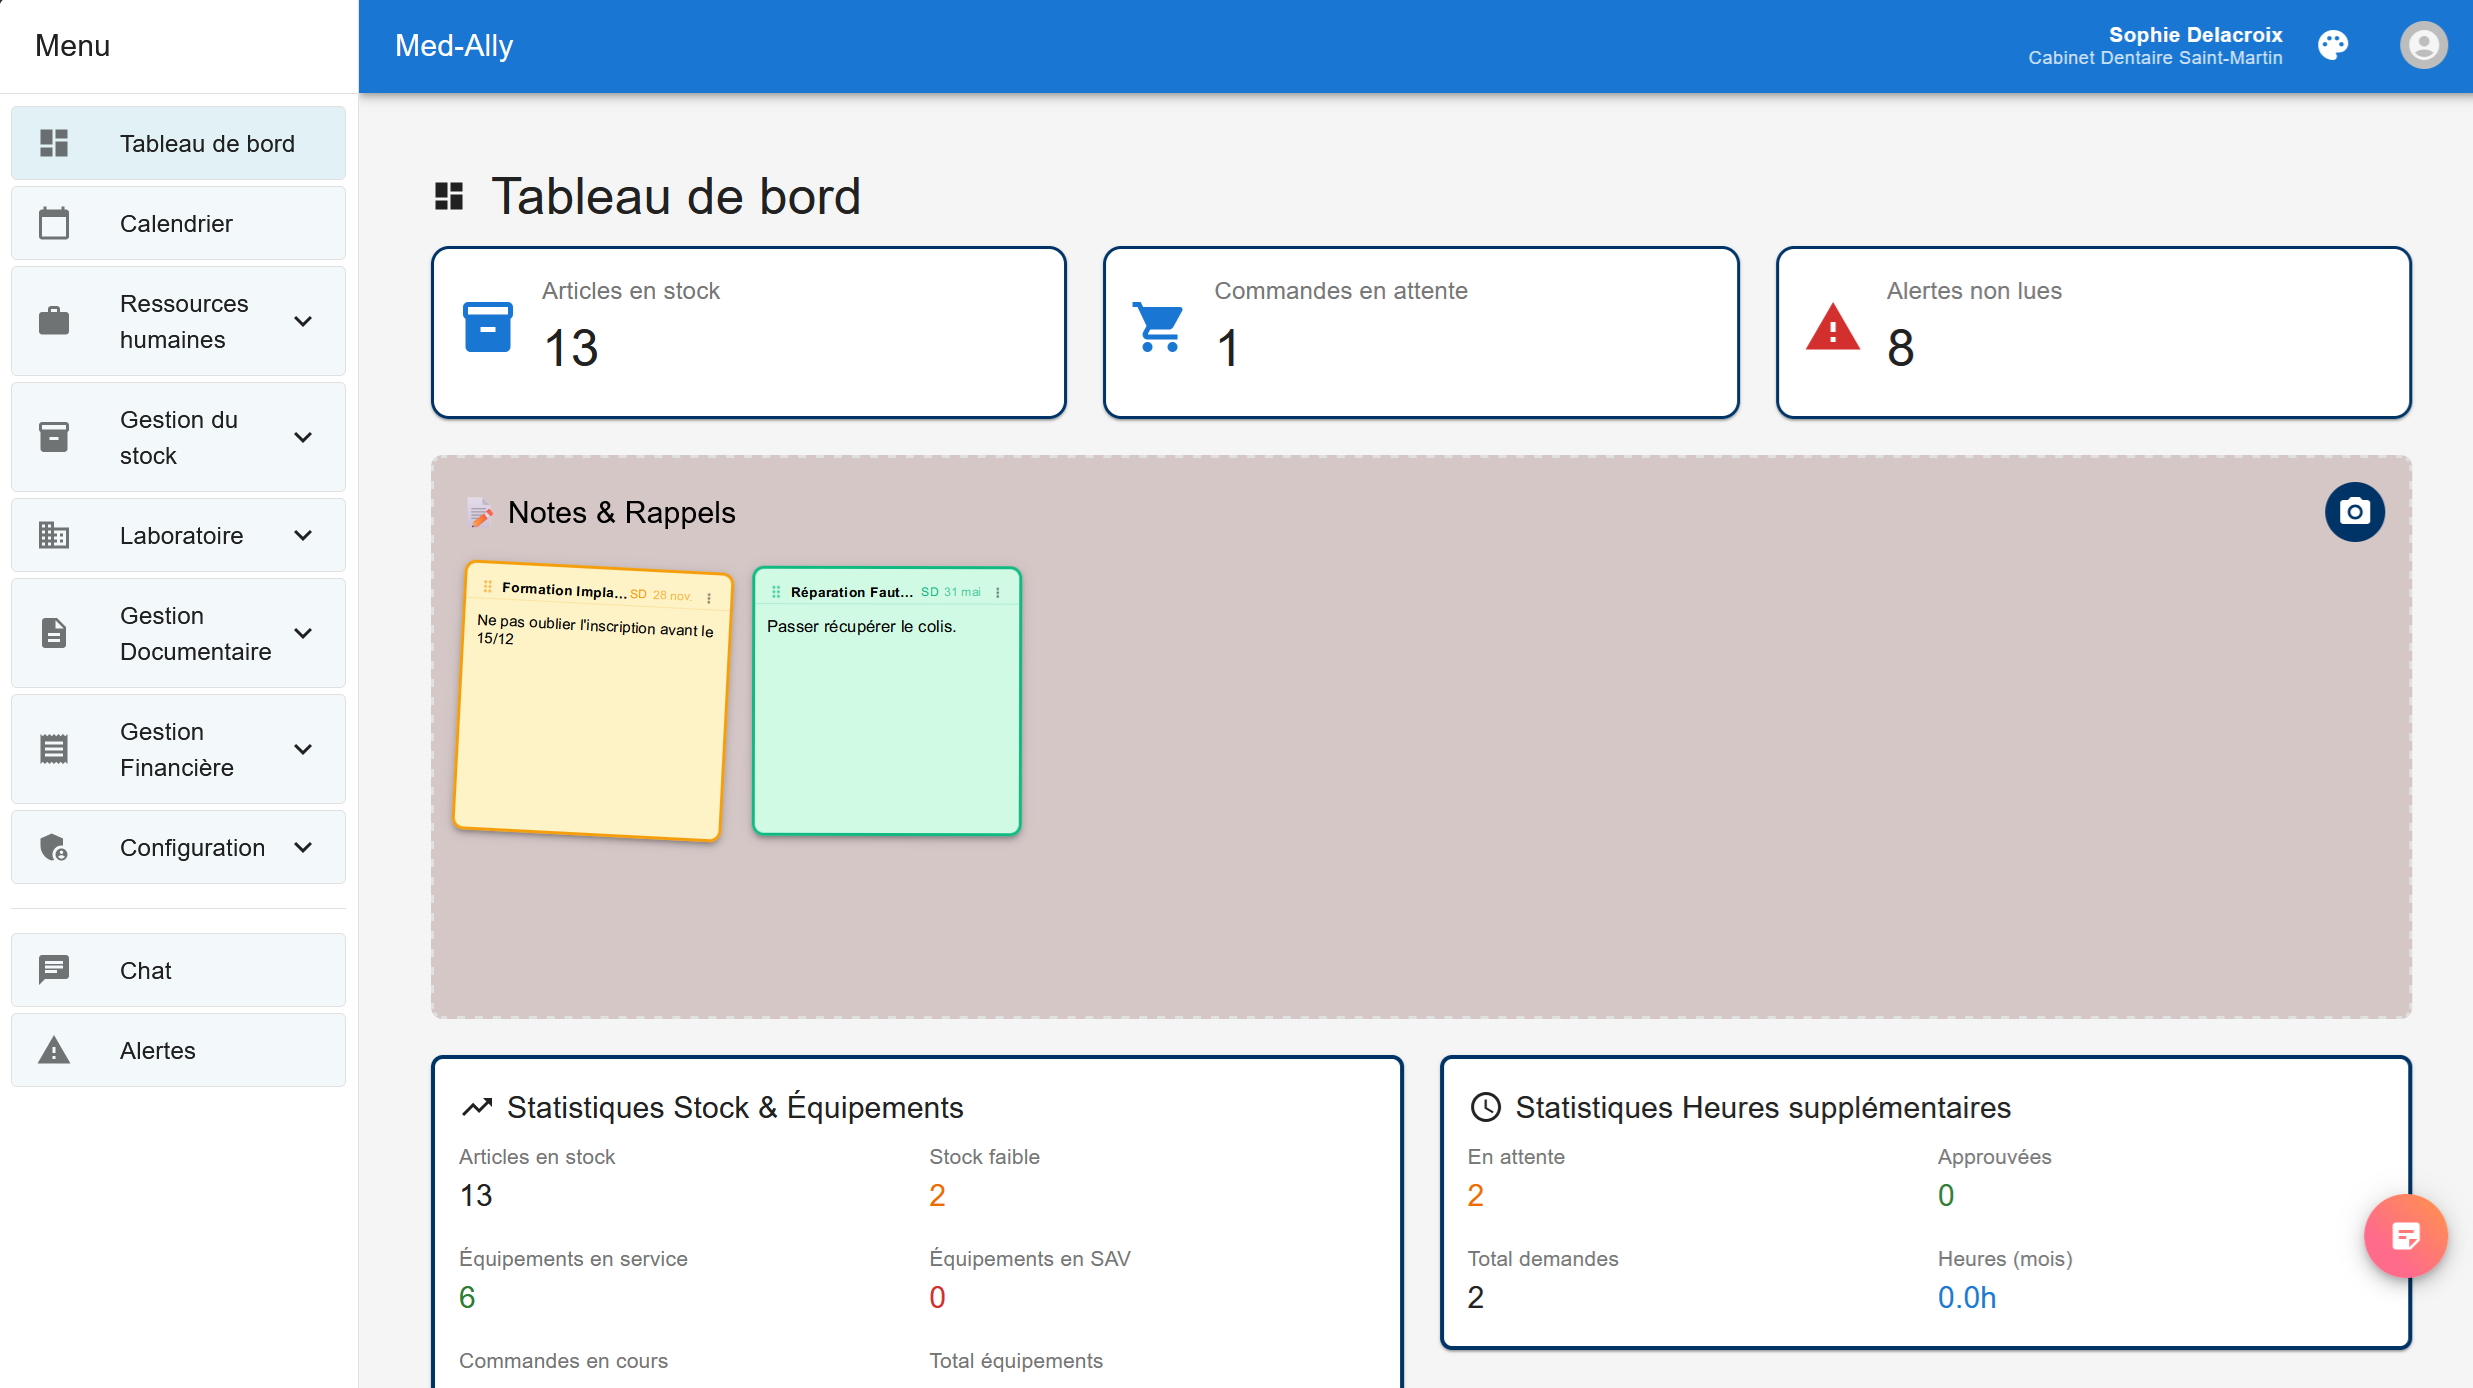Click the Stock faible value 2
Screen dimensions: 2473x1388
coord(936,1195)
